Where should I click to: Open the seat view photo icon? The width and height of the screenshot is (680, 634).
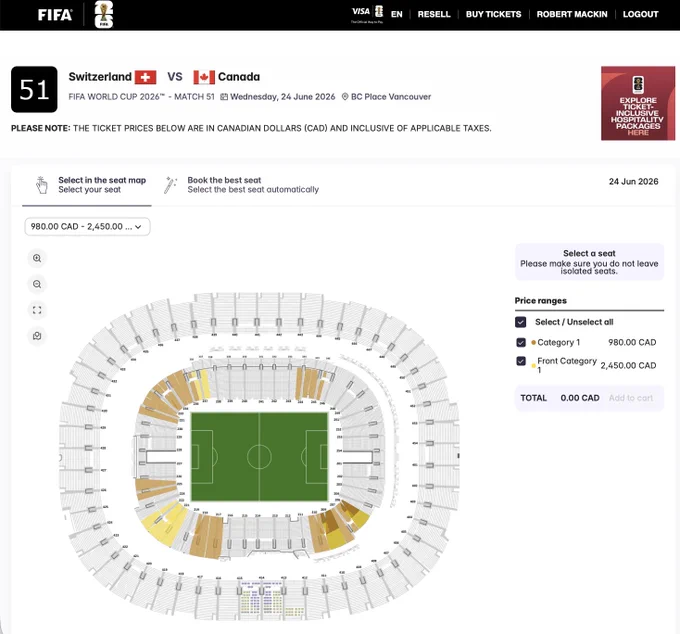[37, 336]
